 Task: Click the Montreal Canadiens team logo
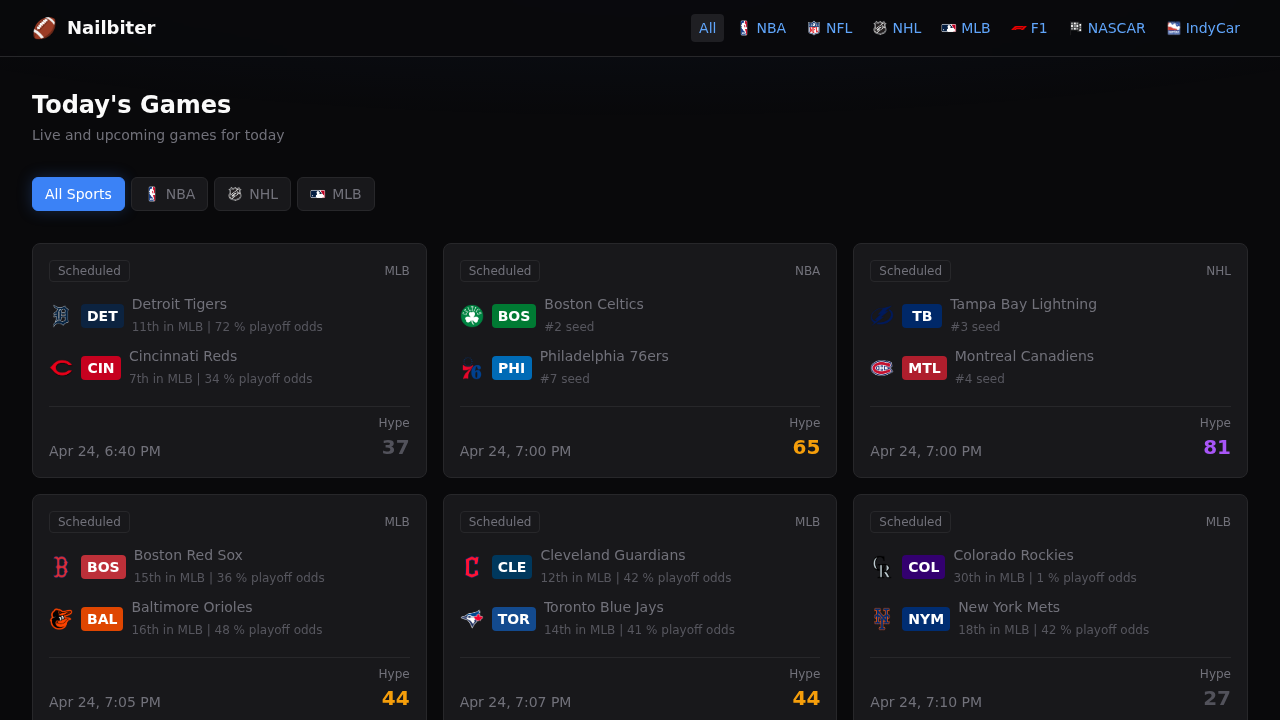pyautogui.click(x=882, y=368)
